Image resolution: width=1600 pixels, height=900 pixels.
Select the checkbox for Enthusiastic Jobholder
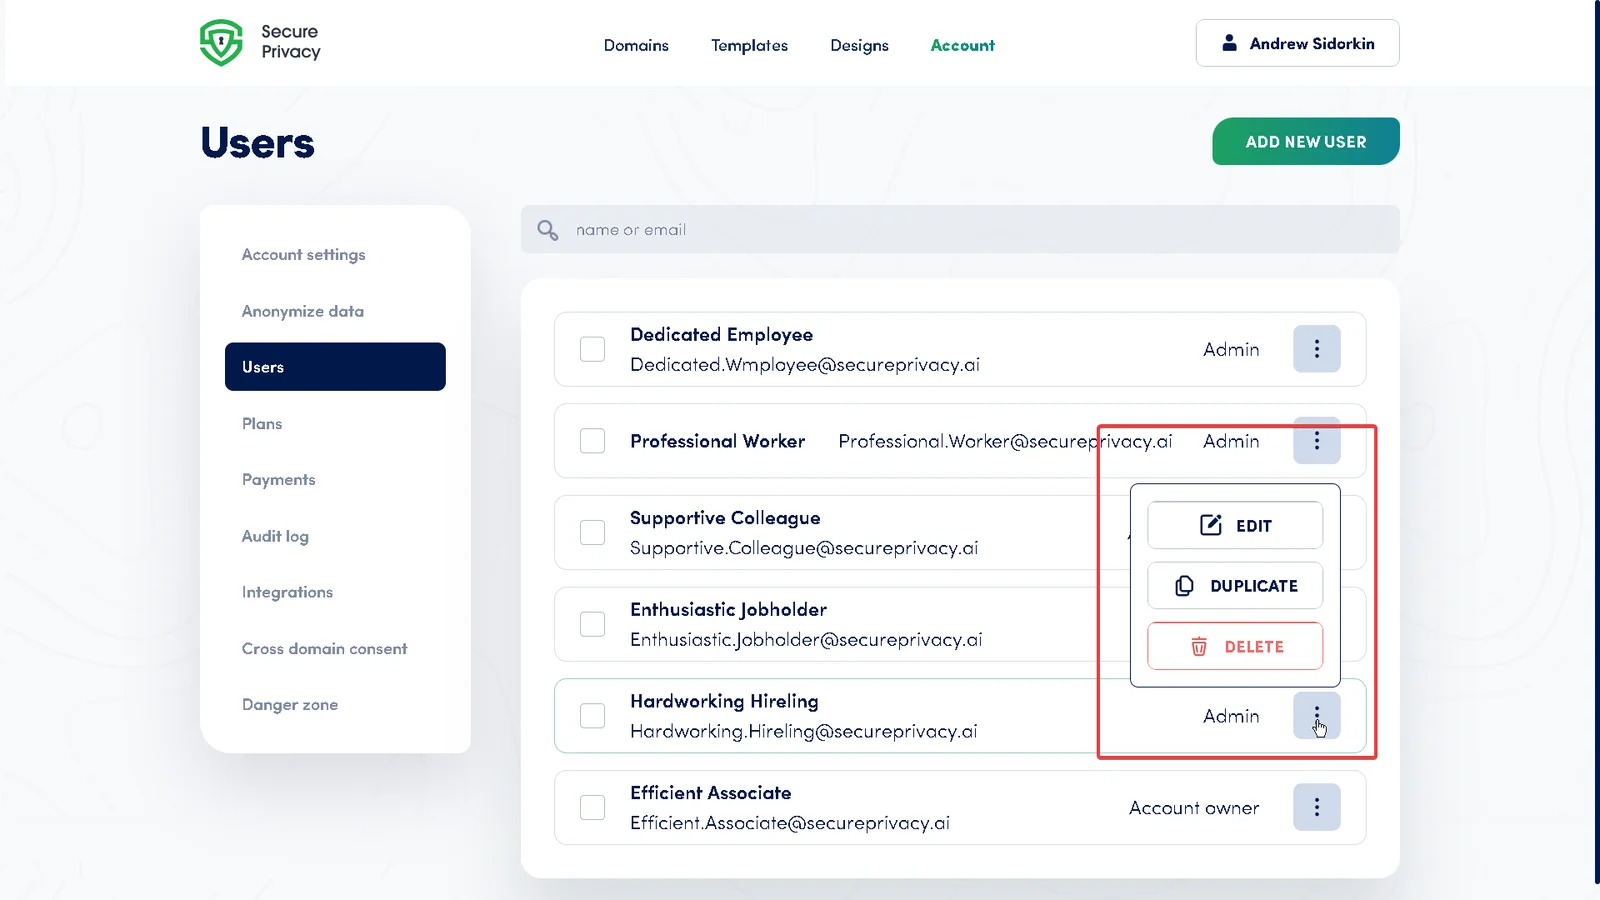click(592, 623)
